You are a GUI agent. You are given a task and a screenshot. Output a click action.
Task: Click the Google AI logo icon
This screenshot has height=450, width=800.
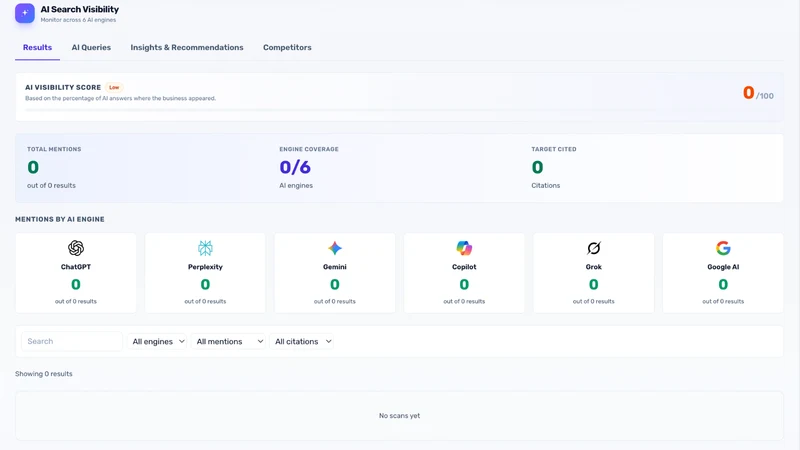(x=723, y=248)
